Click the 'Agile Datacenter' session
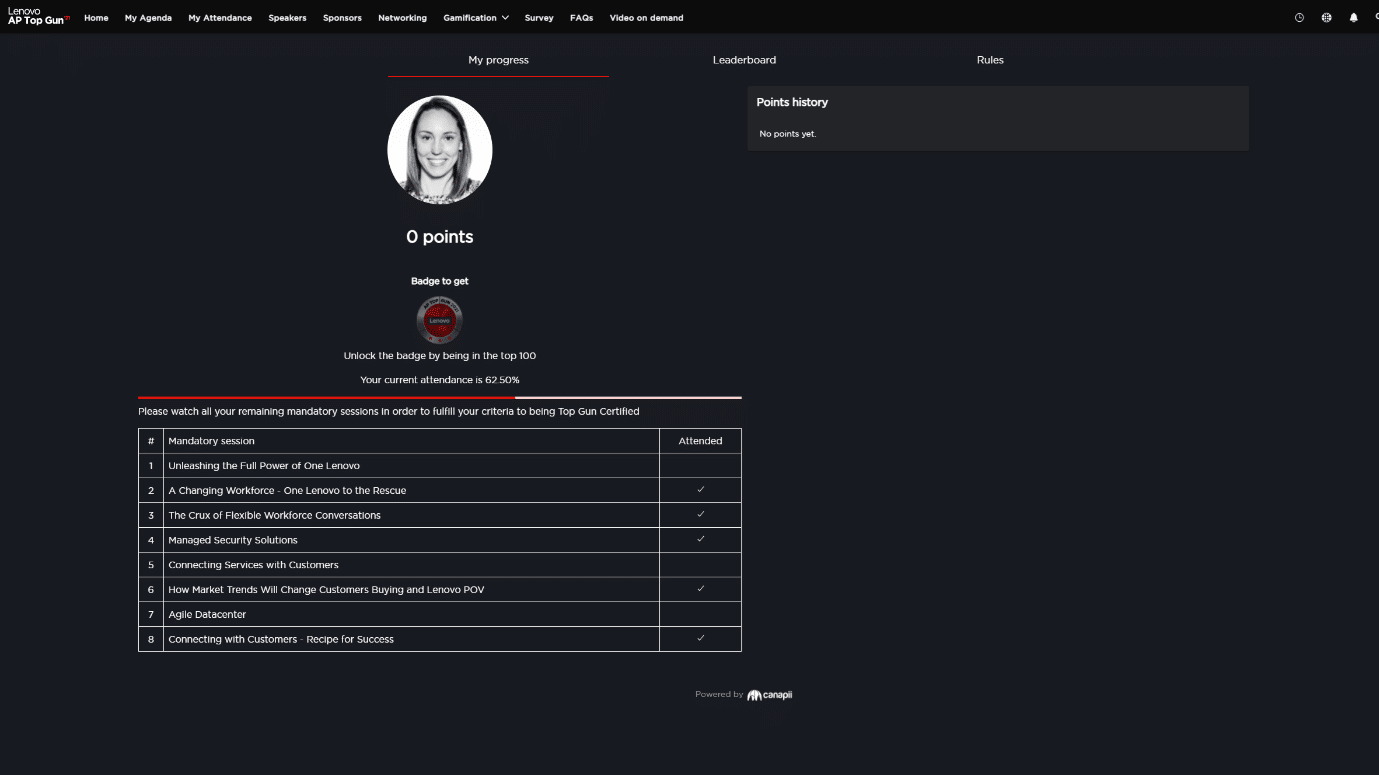 point(207,615)
